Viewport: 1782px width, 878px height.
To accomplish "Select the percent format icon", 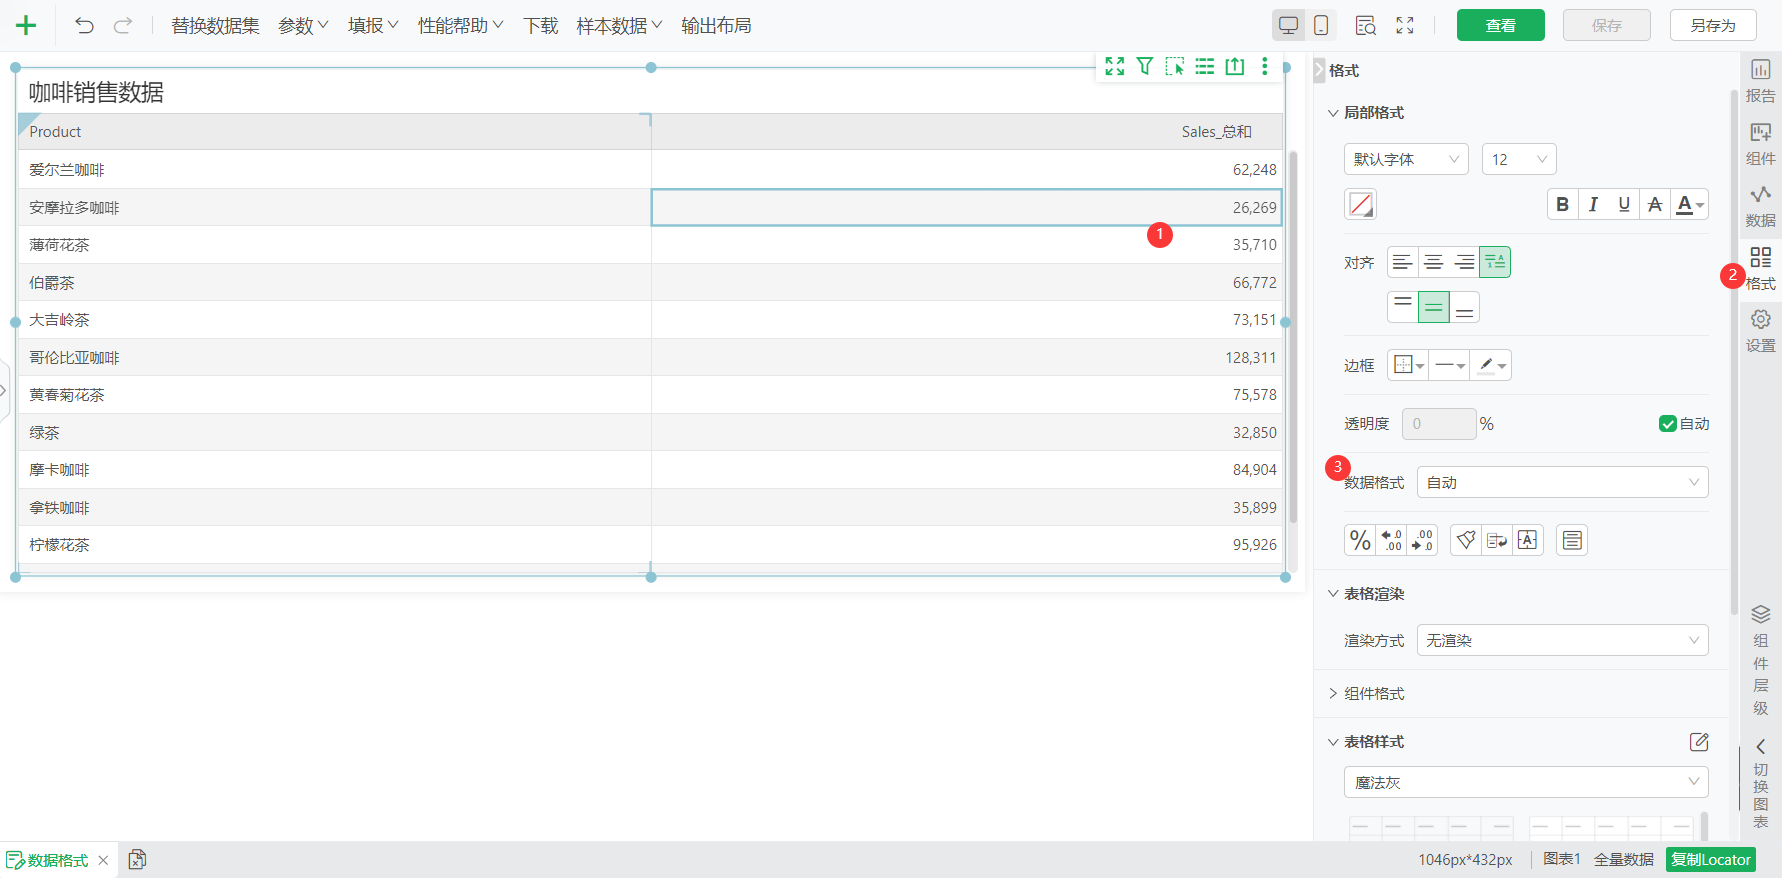I will coord(1360,540).
